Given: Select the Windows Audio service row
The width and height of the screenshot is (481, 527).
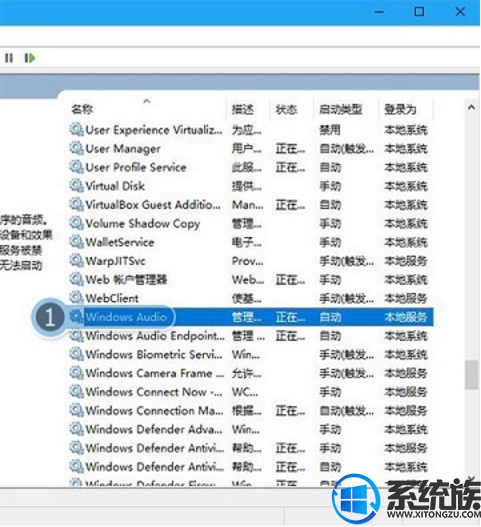Looking at the screenshot, I should coord(250,317).
